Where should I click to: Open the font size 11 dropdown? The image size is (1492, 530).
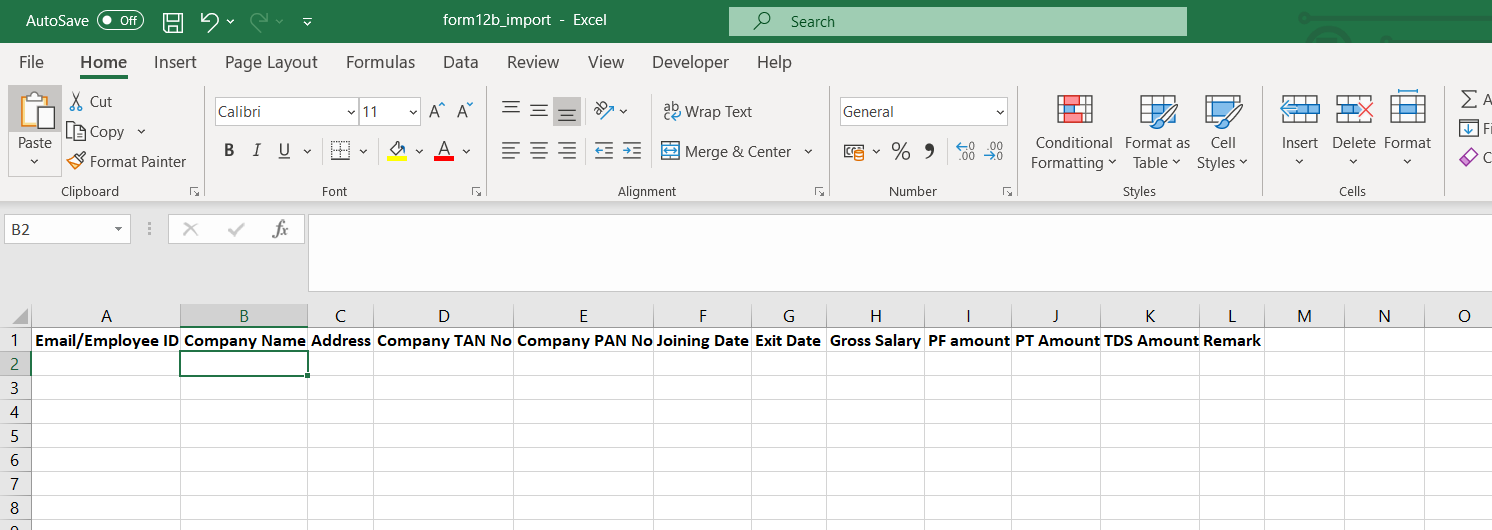point(413,112)
